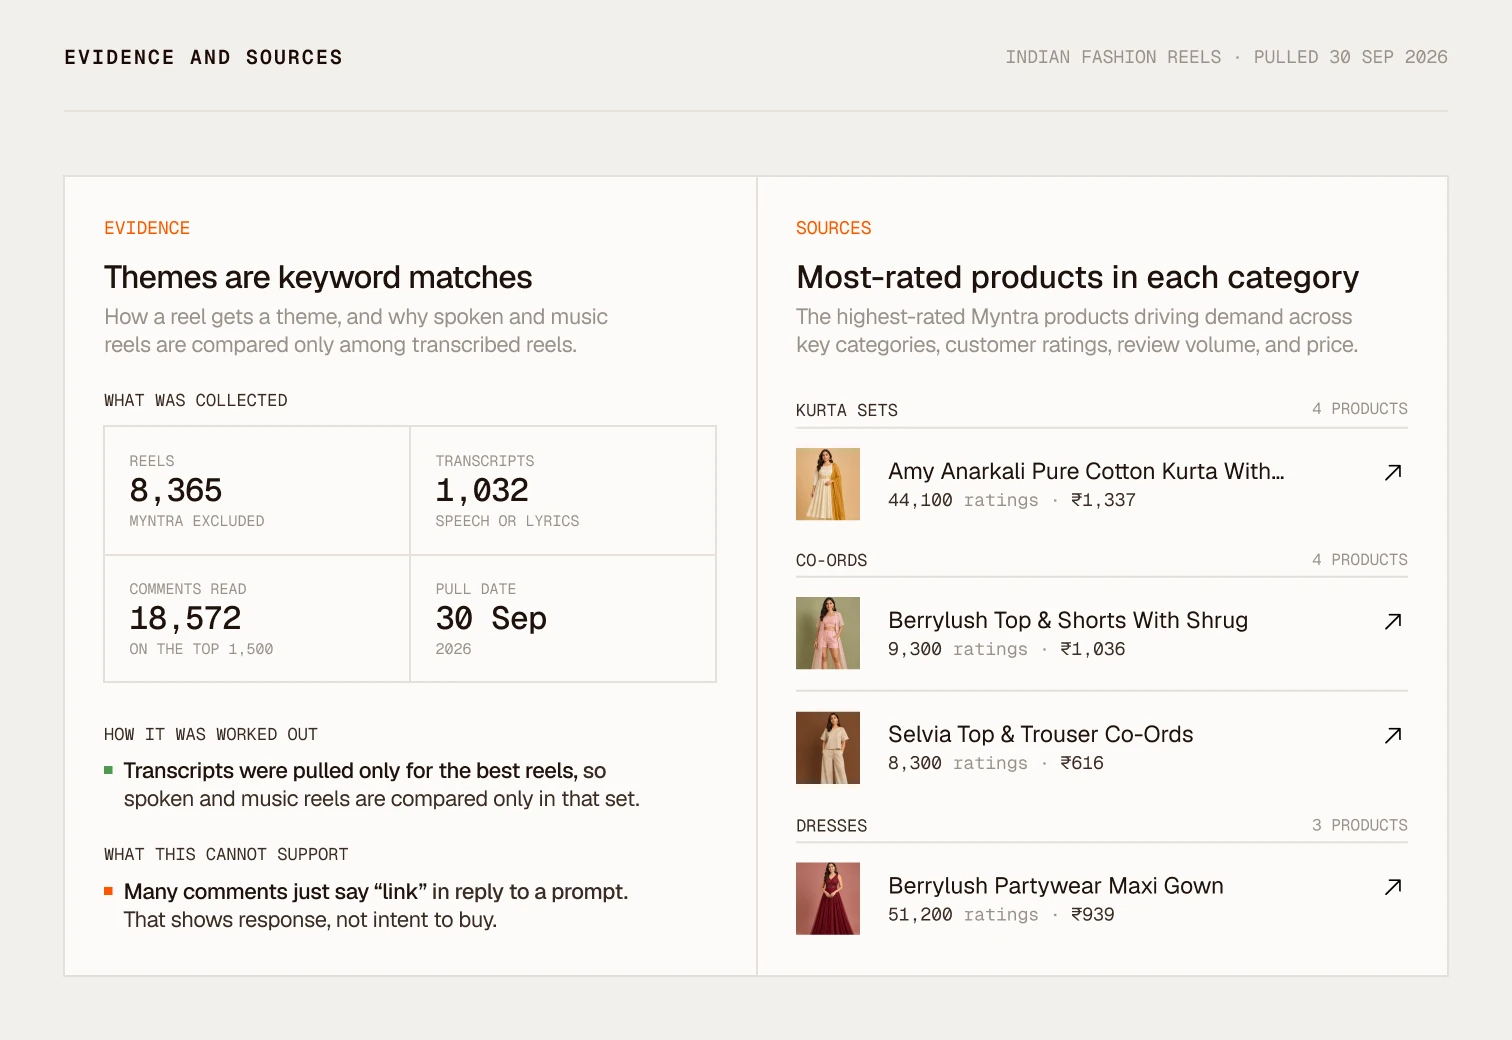
Task: Click 'Transcripts were pulled only for the best reels'
Action: point(349,771)
